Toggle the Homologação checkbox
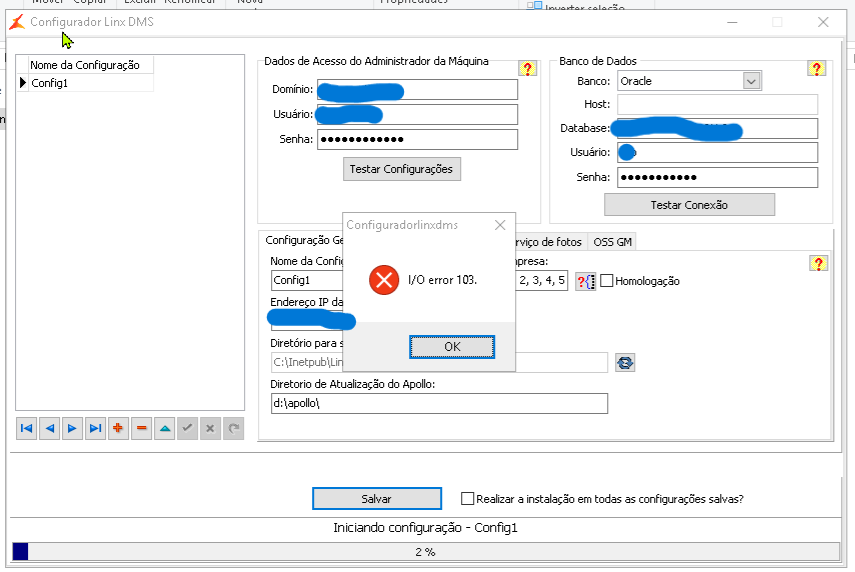Image resolution: width=855 pixels, height=572 pixels. click(x=606, y=281)
